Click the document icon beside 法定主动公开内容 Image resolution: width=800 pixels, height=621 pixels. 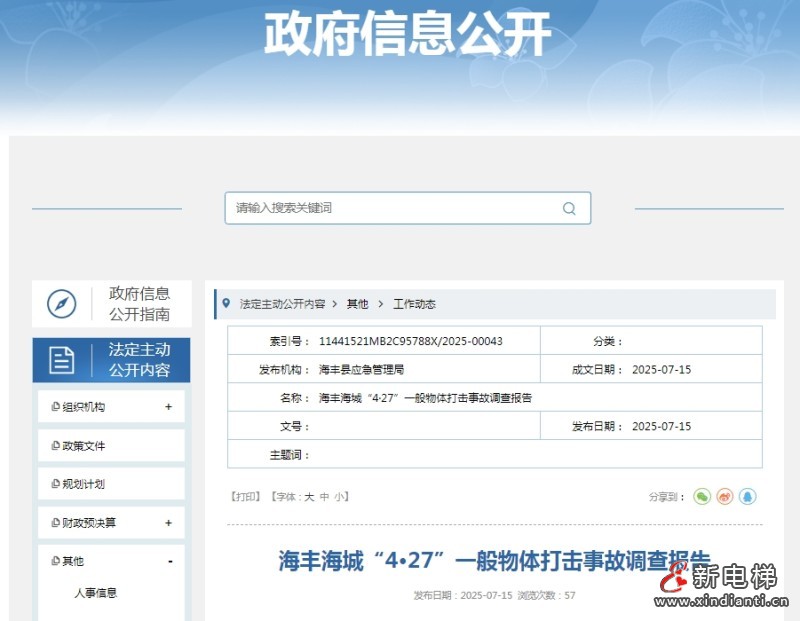[x=62, y=360]
